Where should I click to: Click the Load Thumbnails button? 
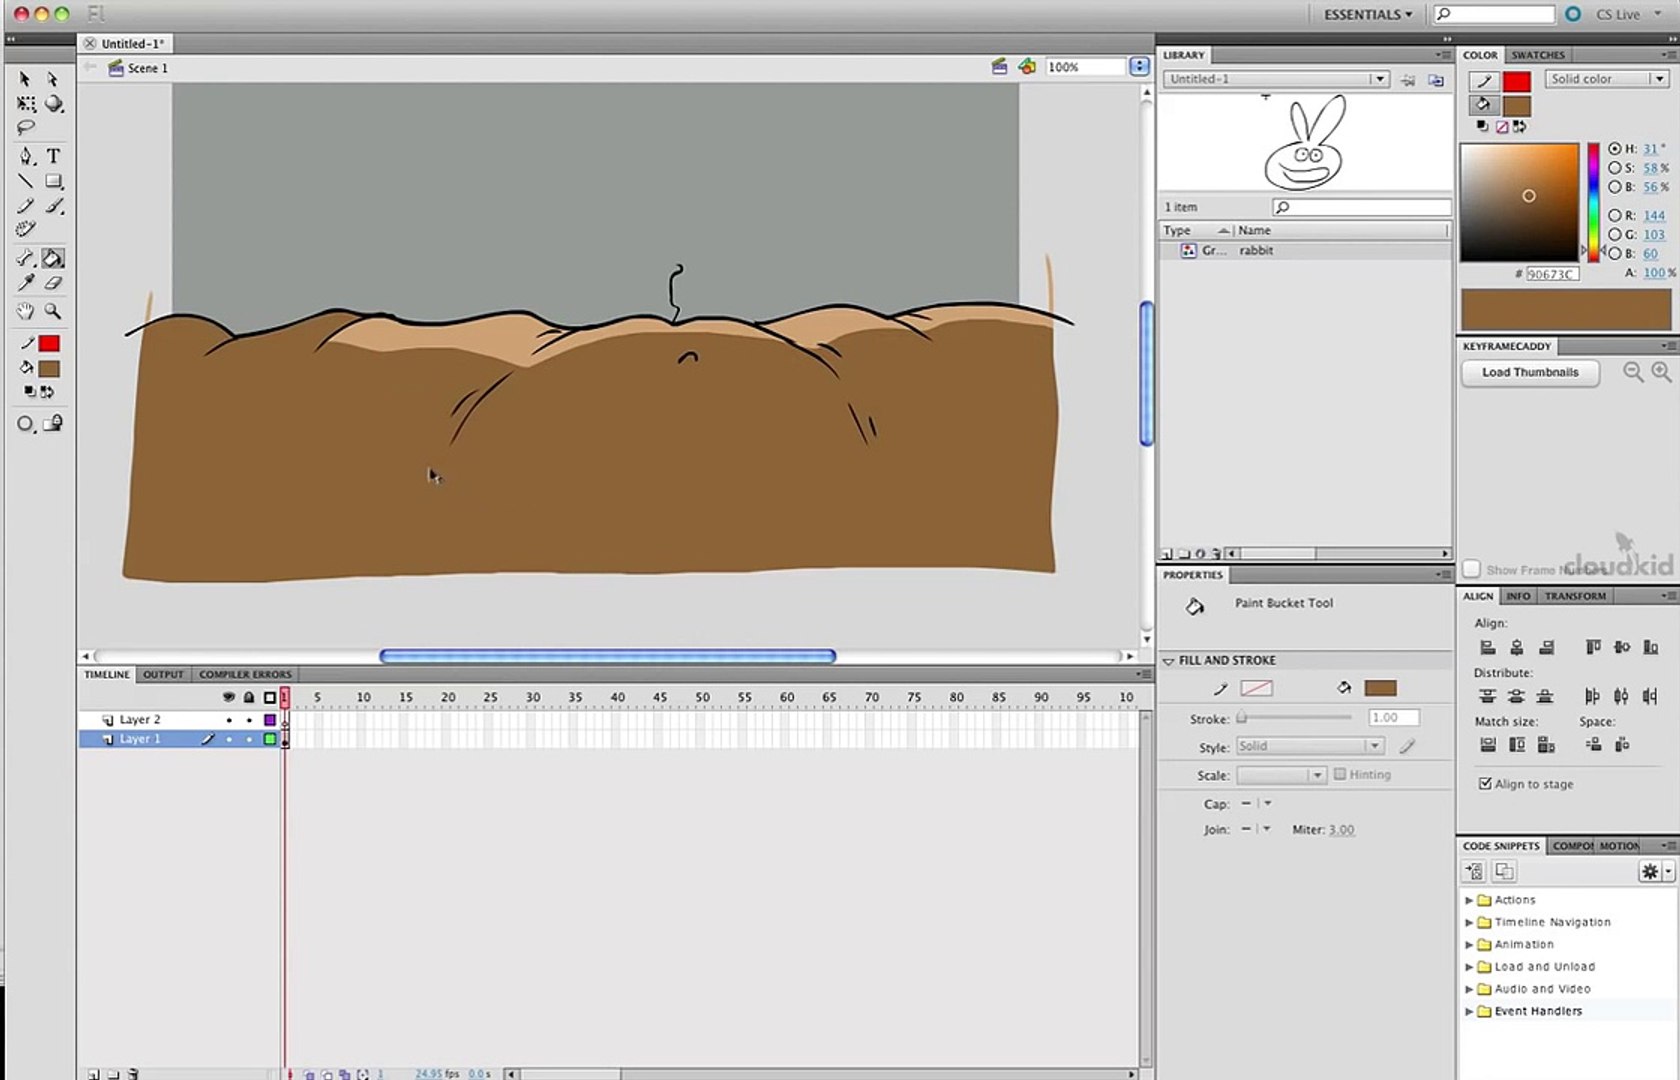[x=1529, y=372]
